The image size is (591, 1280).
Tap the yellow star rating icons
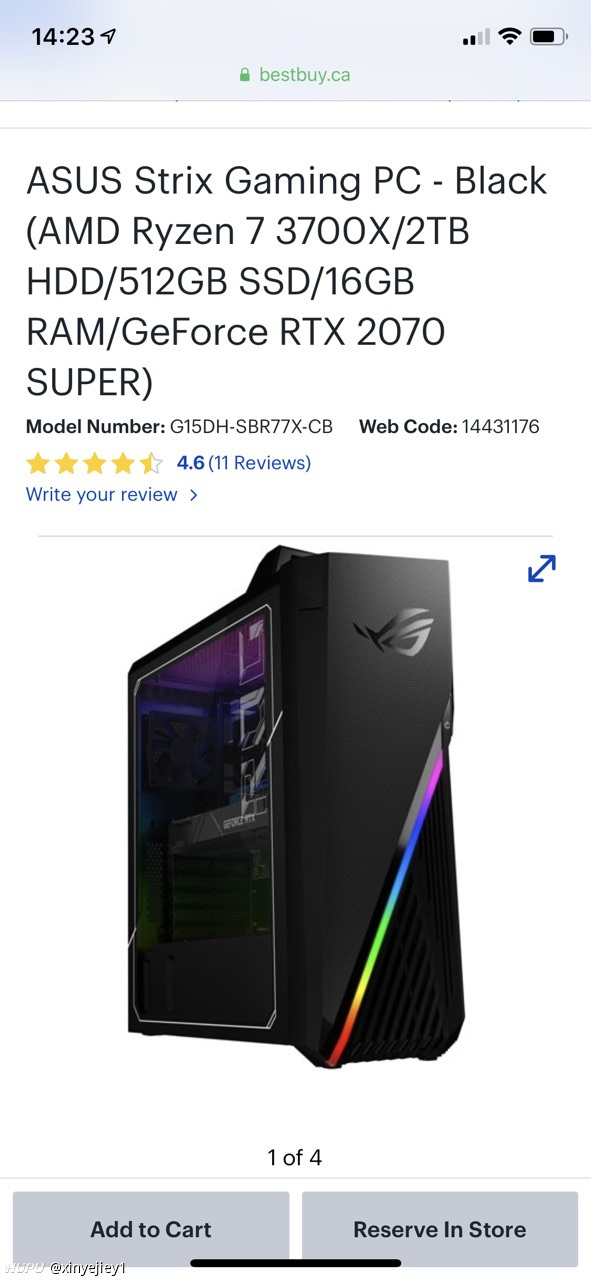pyautogui.click(x=94, y=463)
